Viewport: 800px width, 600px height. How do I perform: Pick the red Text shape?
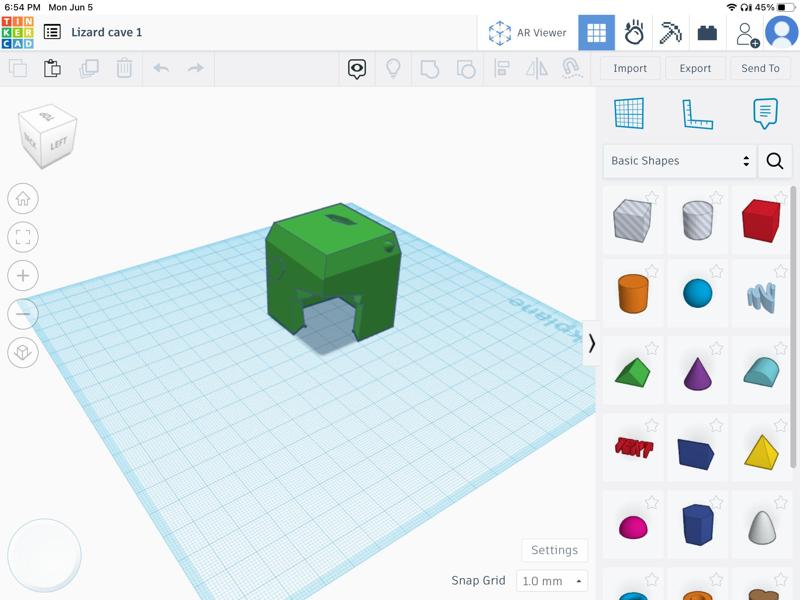coord(633,447)
